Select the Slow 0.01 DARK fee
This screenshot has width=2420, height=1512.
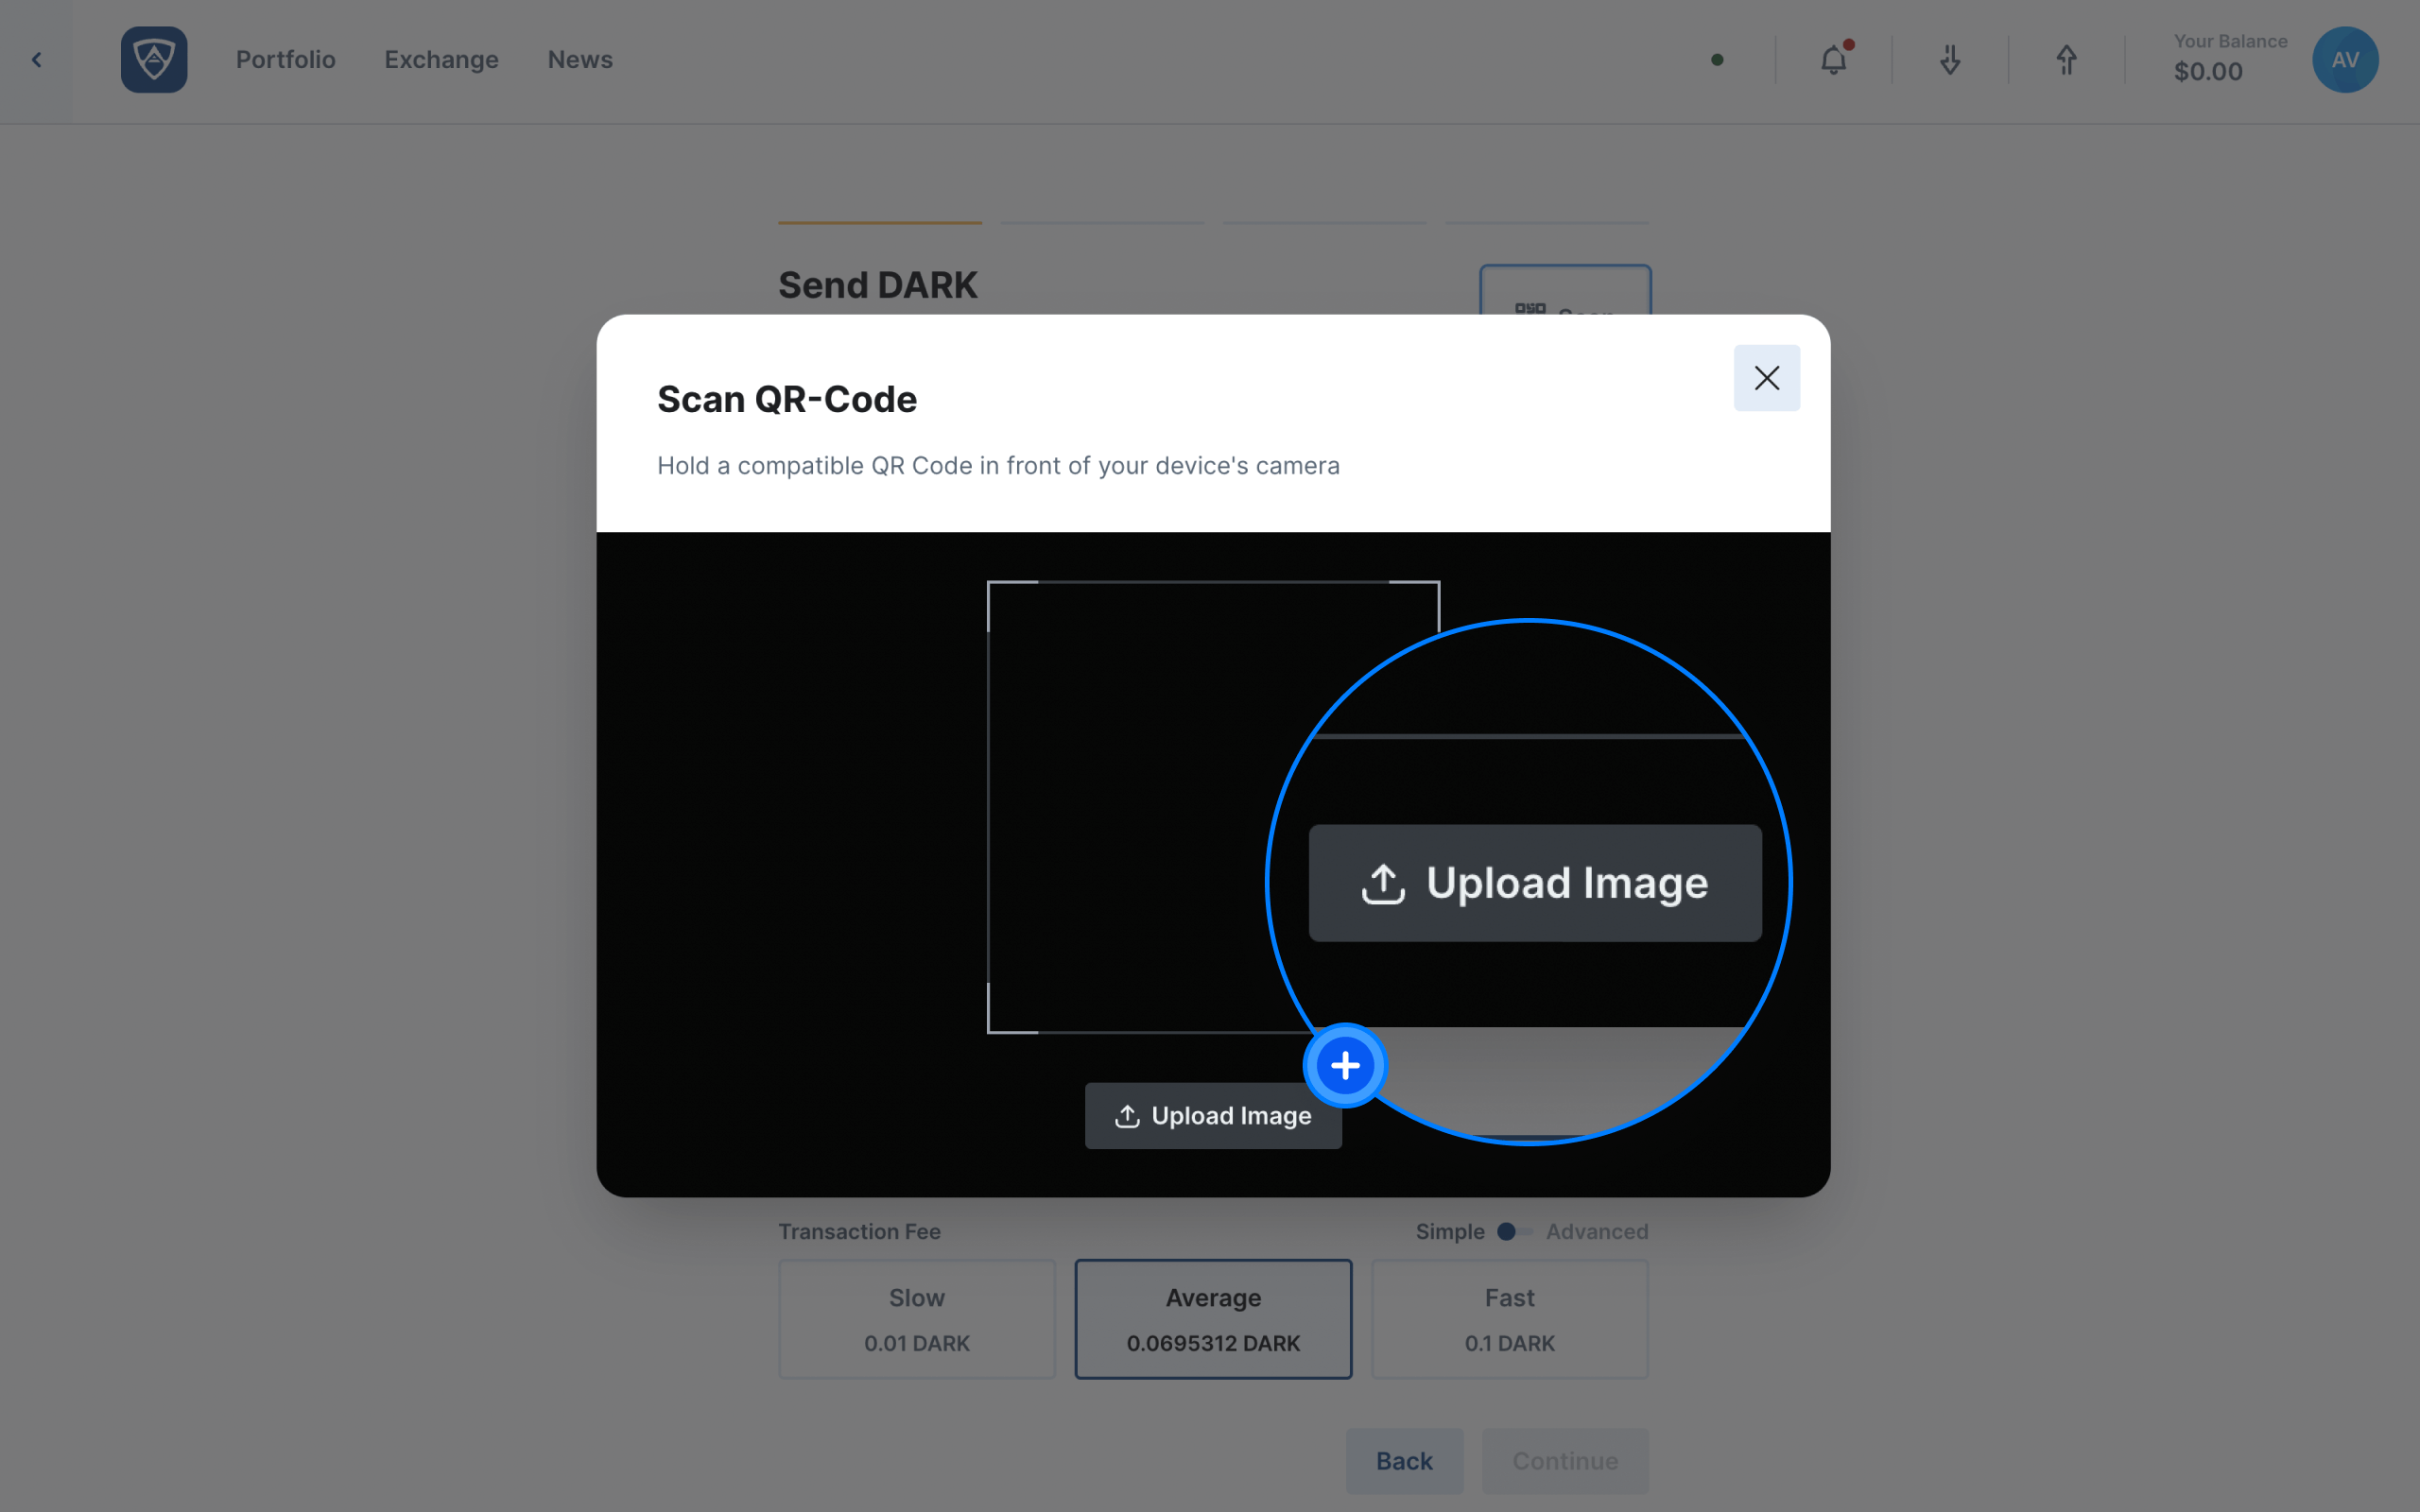917,1319
